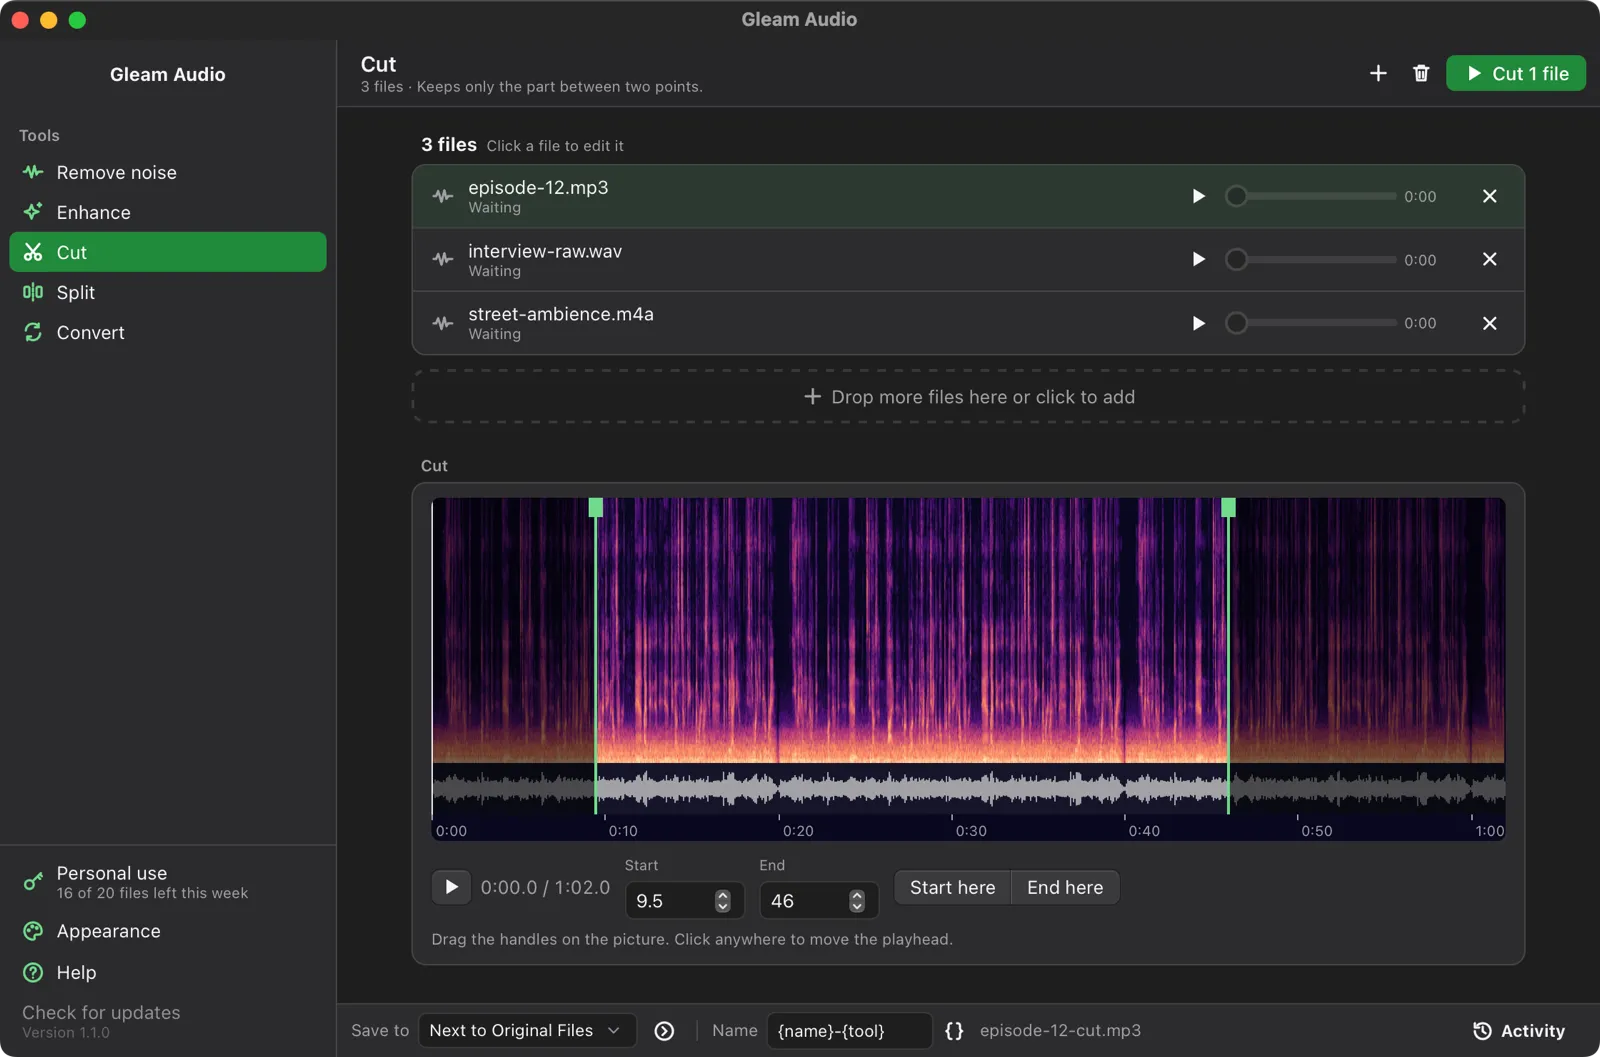
Task: Open the Remove noise tool
Action: coord(167,172)
